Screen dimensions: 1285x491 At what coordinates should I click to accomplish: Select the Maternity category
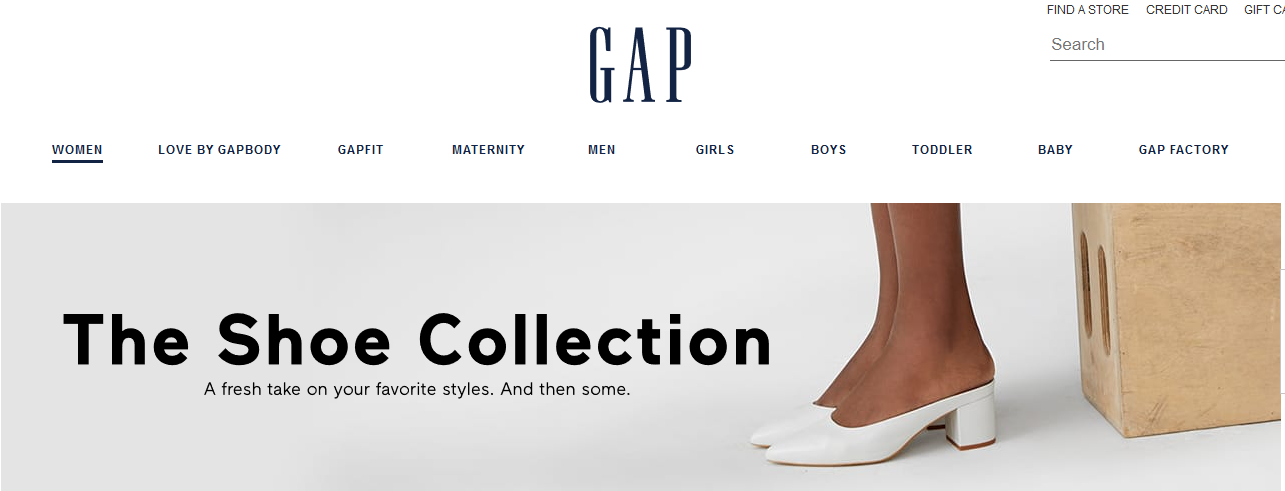pyautogui.click(x=488, y=150)
